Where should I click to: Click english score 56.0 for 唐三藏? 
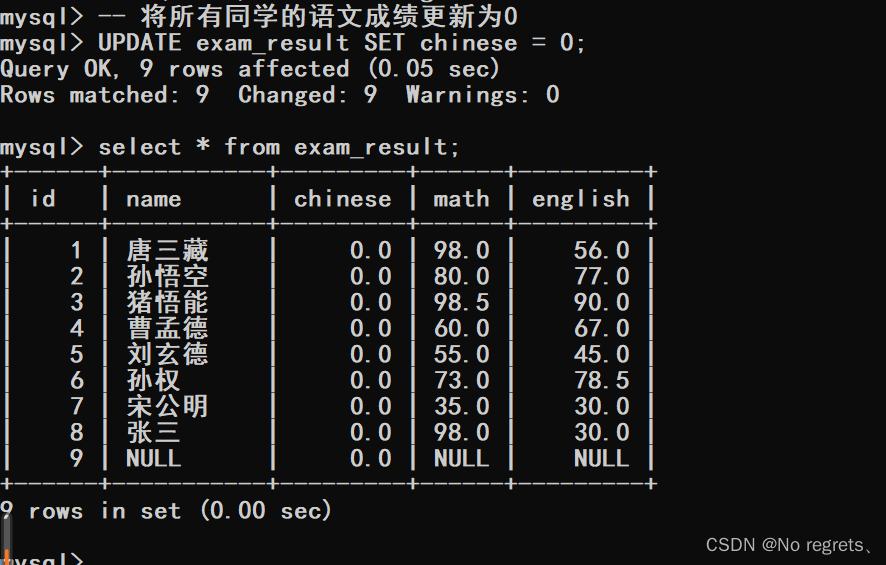[x=601, y=250]
